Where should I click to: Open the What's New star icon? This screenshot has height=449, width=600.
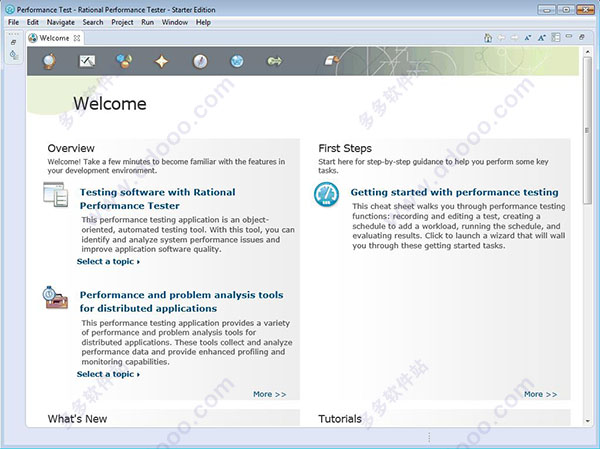pos(161,61)
